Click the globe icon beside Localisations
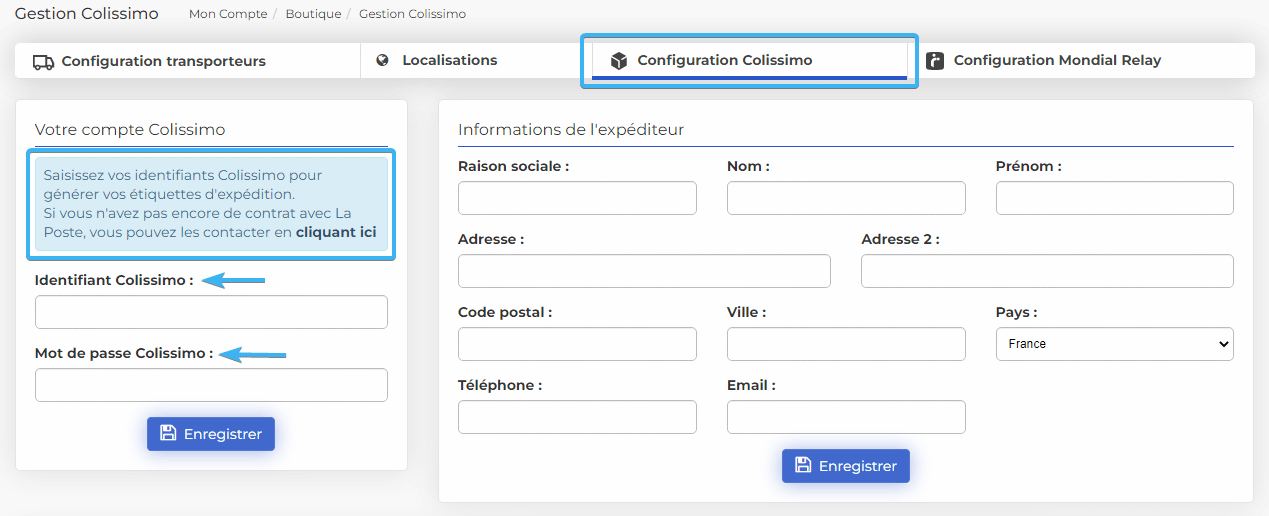Viewport: 1269px width, 516px height. point(382,61)
